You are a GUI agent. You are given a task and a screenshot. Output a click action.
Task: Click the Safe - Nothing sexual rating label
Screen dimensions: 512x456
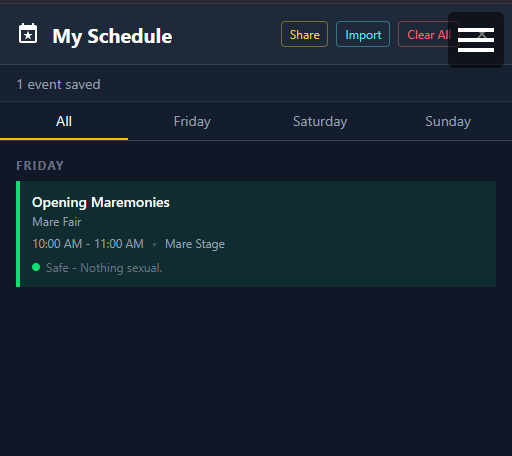click(x=104, y=268)
